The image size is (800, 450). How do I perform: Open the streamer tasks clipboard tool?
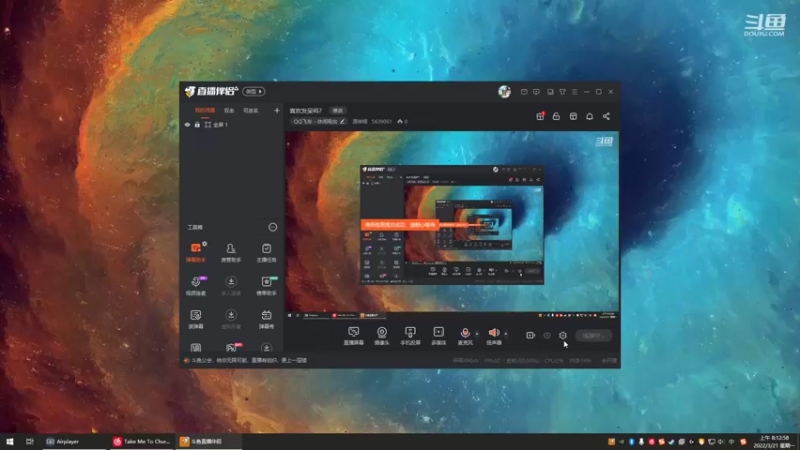[x=266, y=253]
